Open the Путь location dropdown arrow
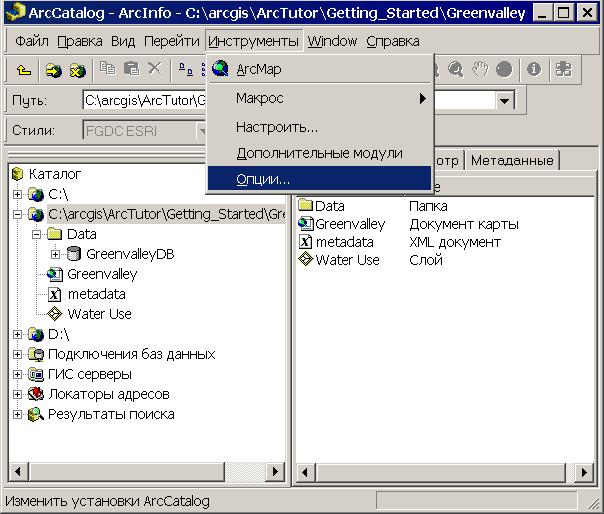The width and height of the screenshot is (604, 514). point(504,101)
